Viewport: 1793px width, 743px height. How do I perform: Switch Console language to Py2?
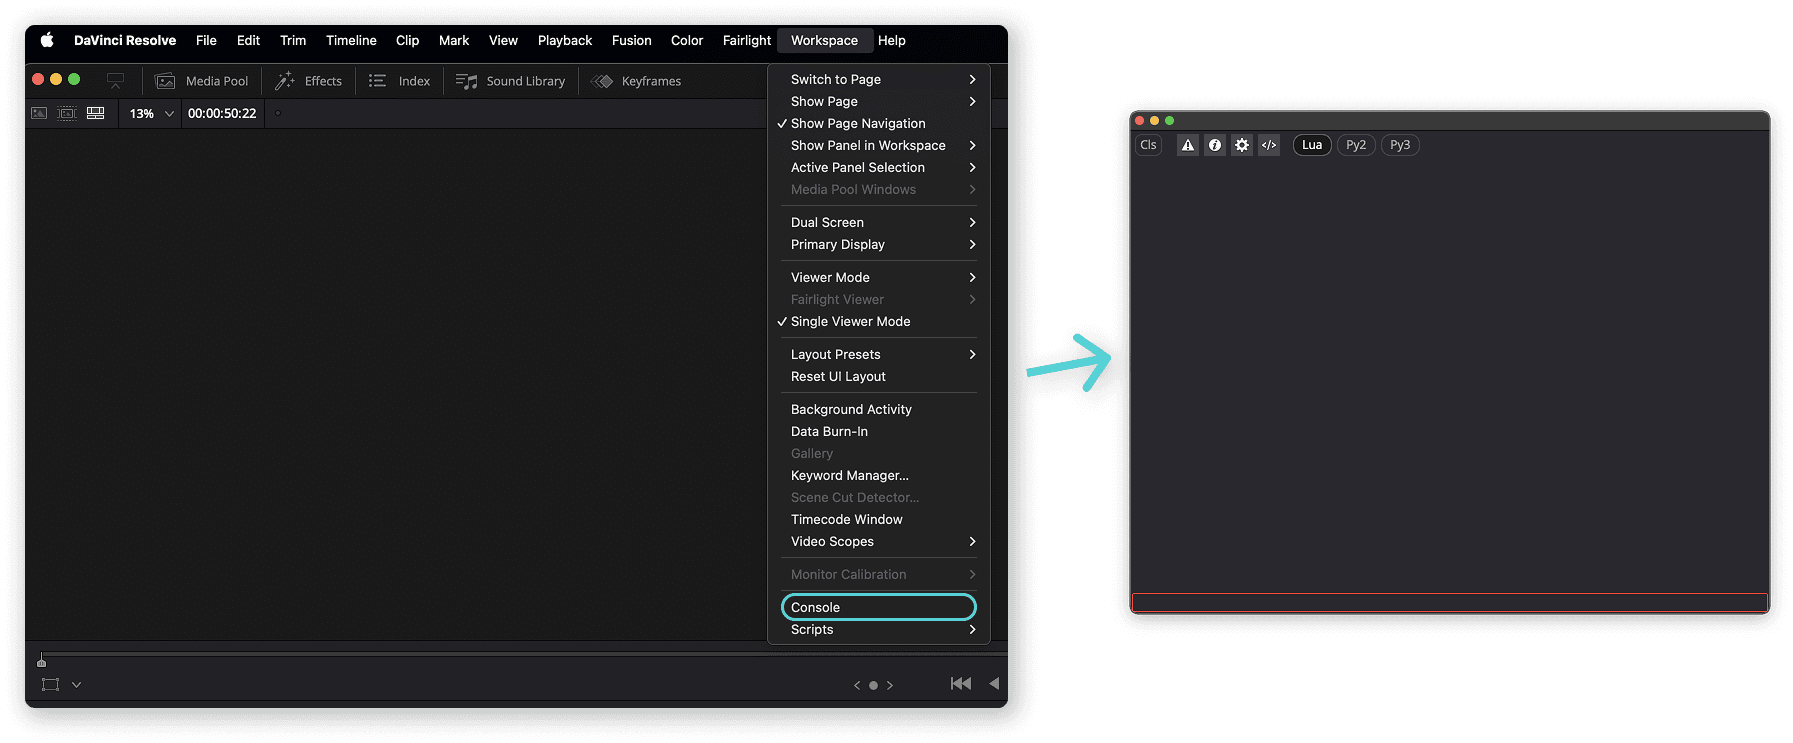coord(1356,145)
